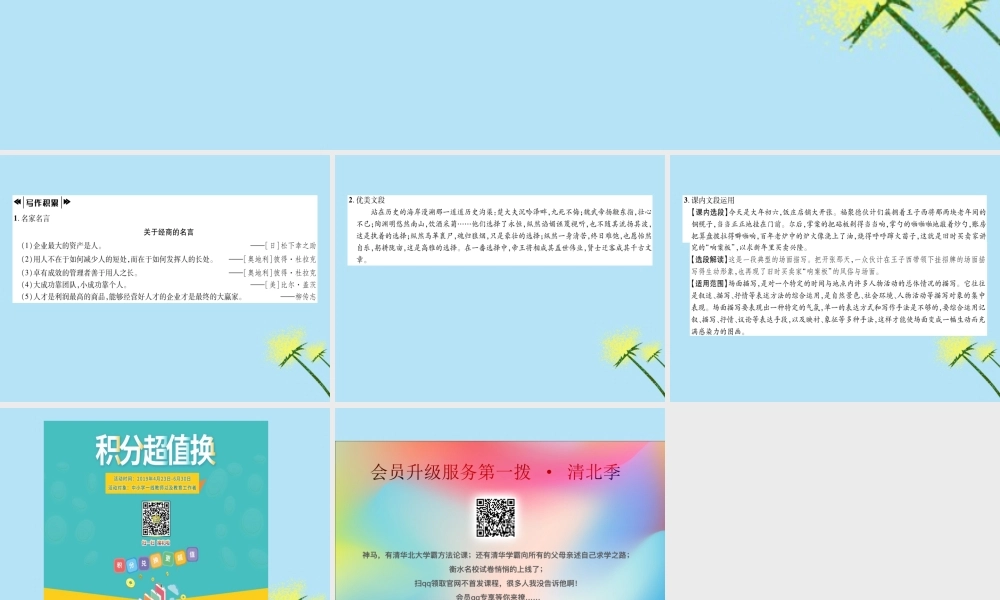Open the 优美文段 slide thumbnail

500,278
